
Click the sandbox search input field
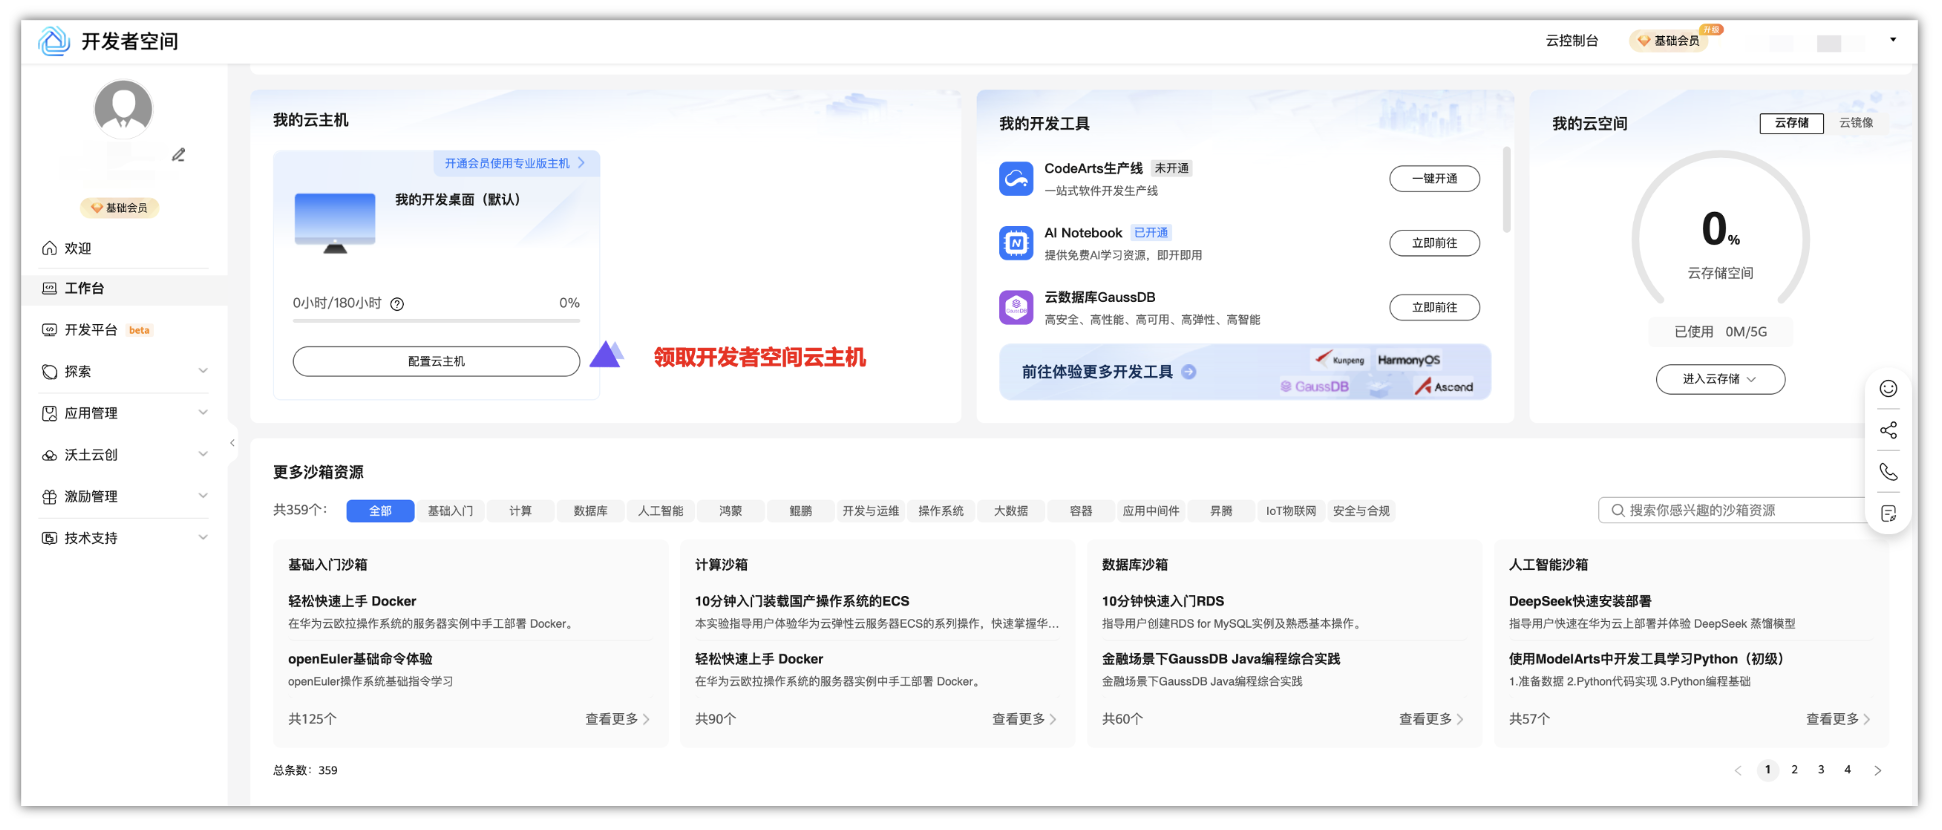coord(1735,510)
